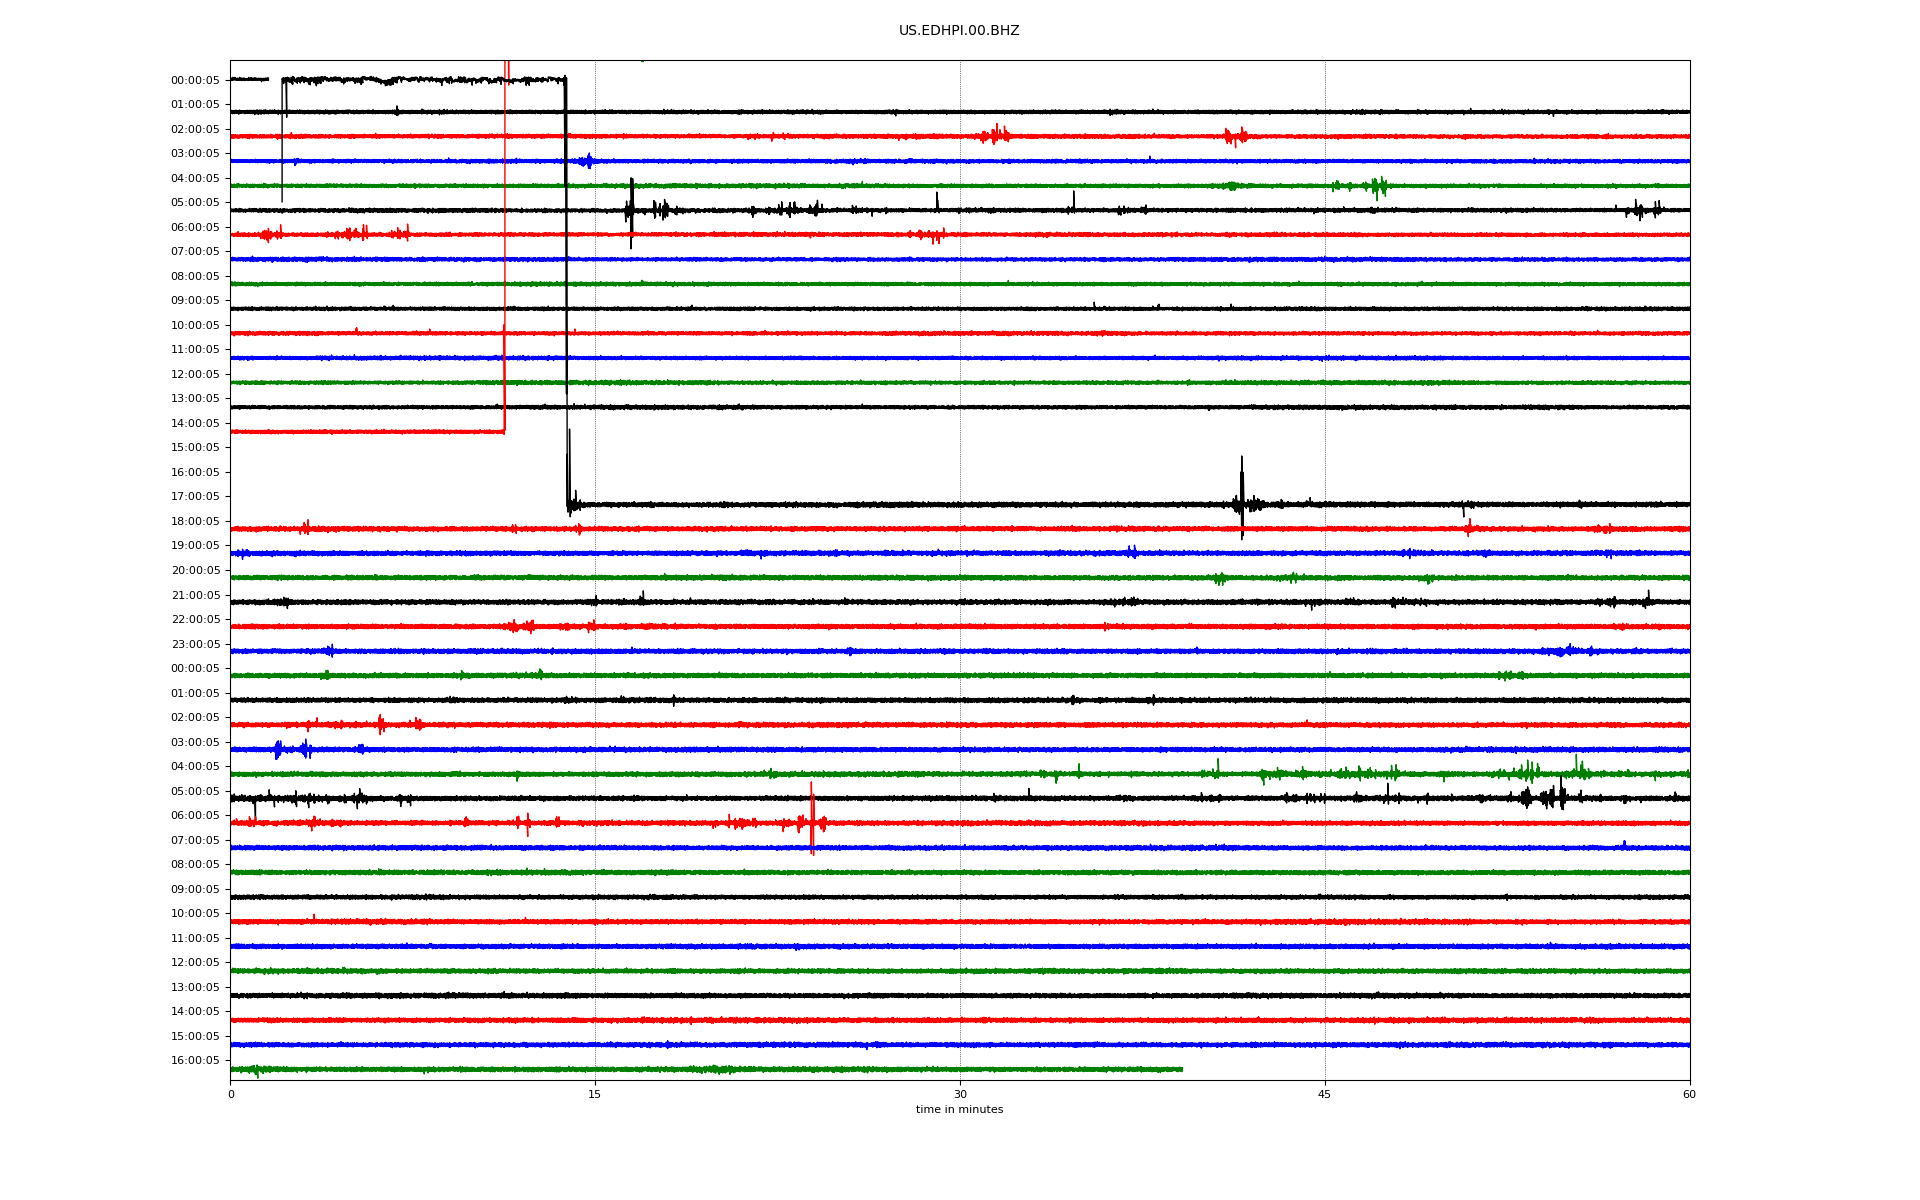Select the 15 minute tick label

point(595,1094)
